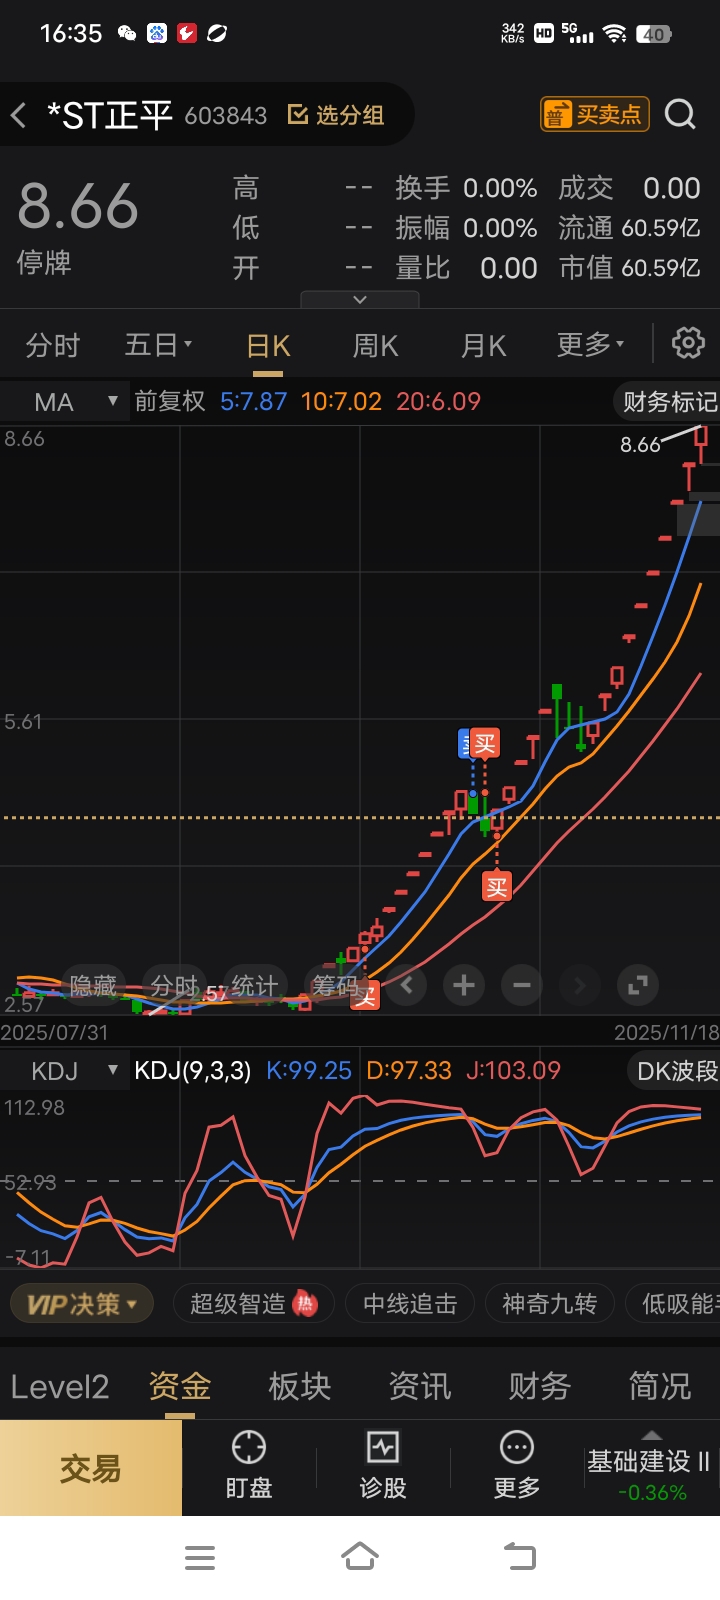This screenshot has width=720, height=1600.
Task: Tap Android back navigation button
Action: (x=520, y=1557)
